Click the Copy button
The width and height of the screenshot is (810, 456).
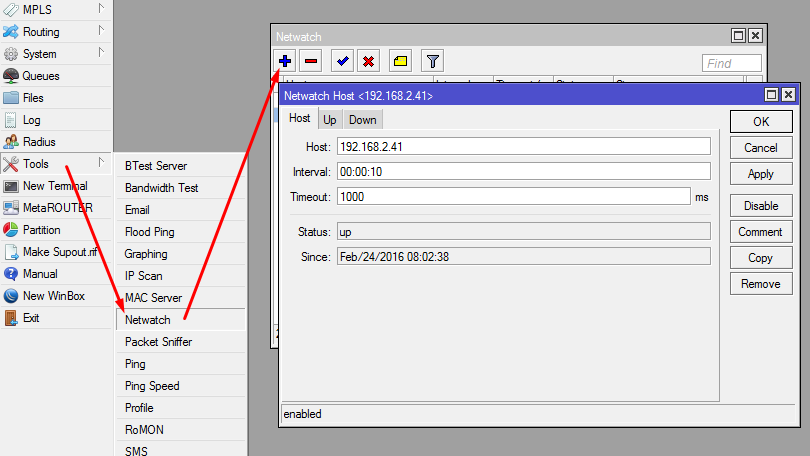761,258
